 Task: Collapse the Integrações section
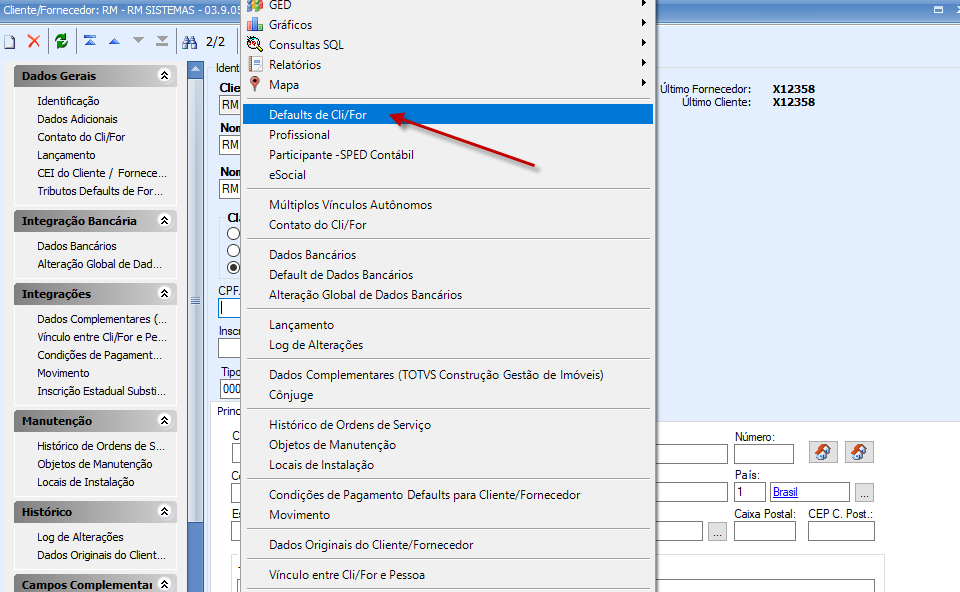tap(164, 293)
